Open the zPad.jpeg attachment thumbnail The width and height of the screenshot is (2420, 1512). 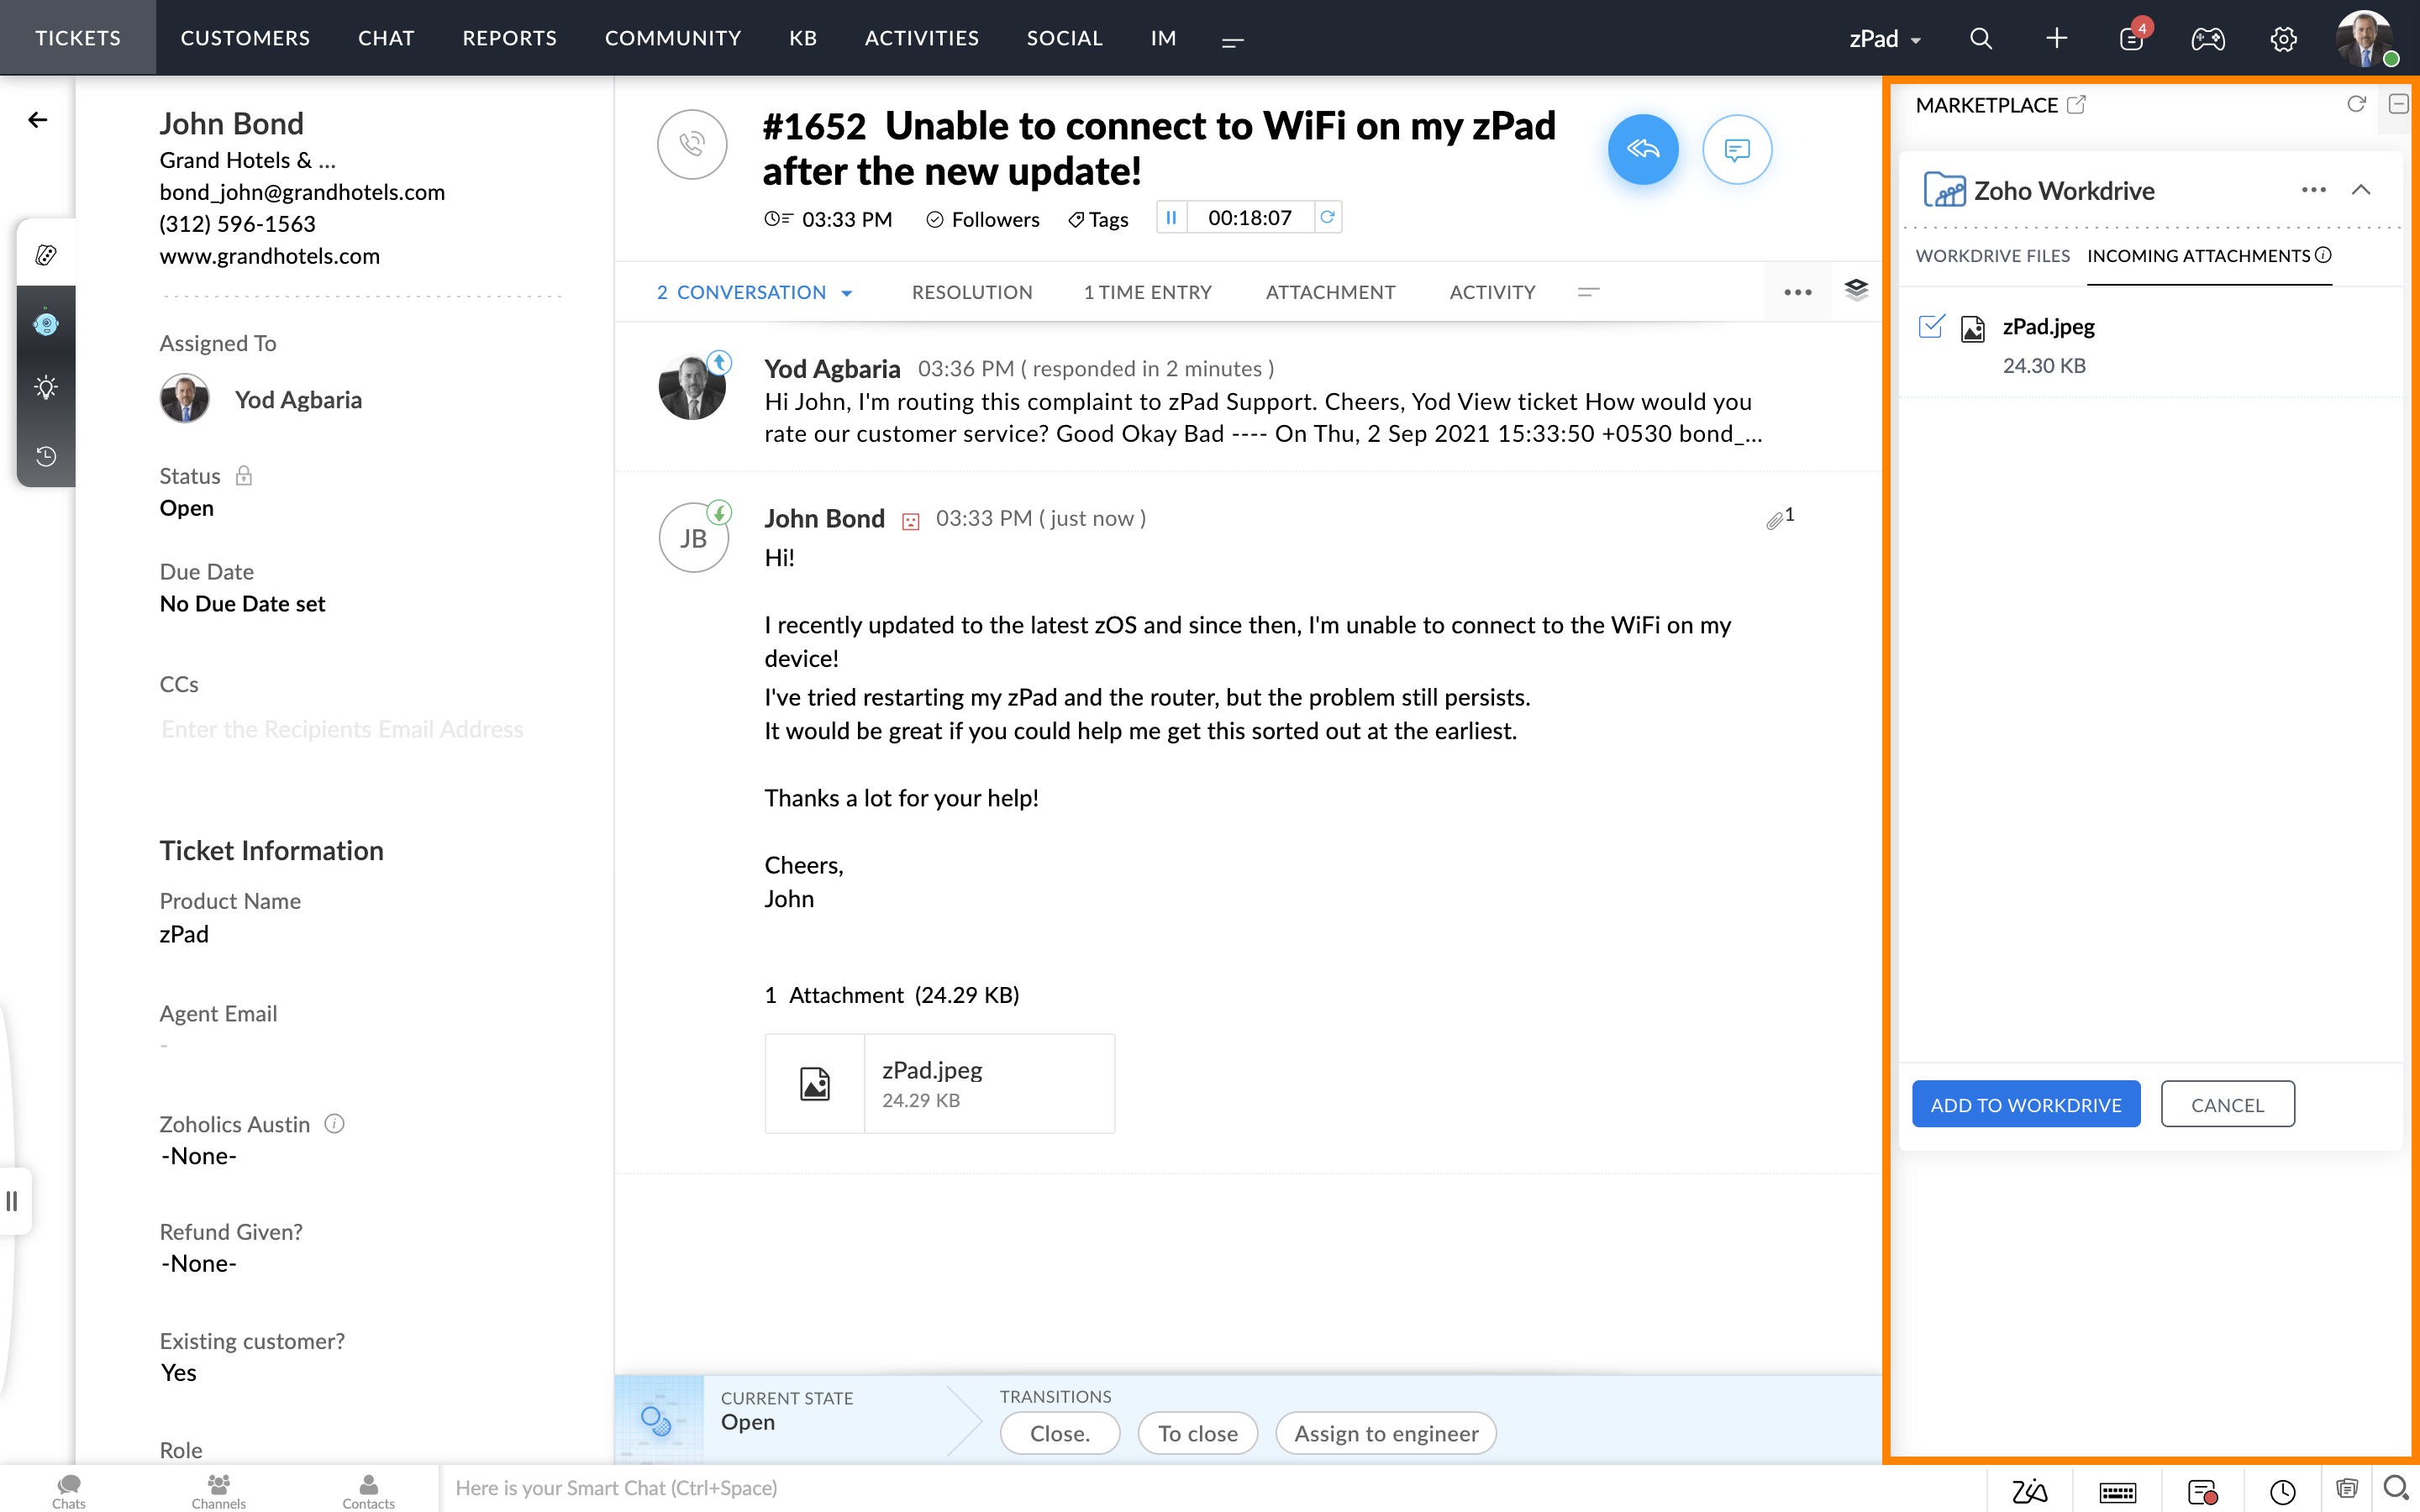click(x=815, y=1083)
